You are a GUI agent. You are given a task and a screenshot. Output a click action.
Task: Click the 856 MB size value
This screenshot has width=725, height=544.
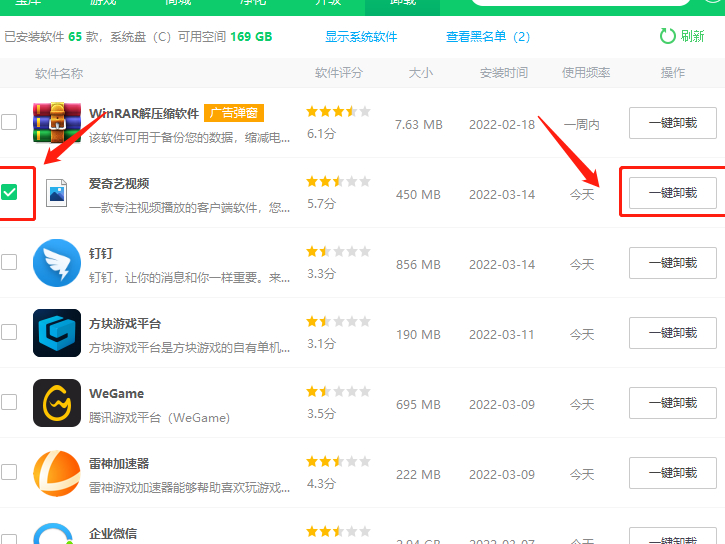pos(418,264)
